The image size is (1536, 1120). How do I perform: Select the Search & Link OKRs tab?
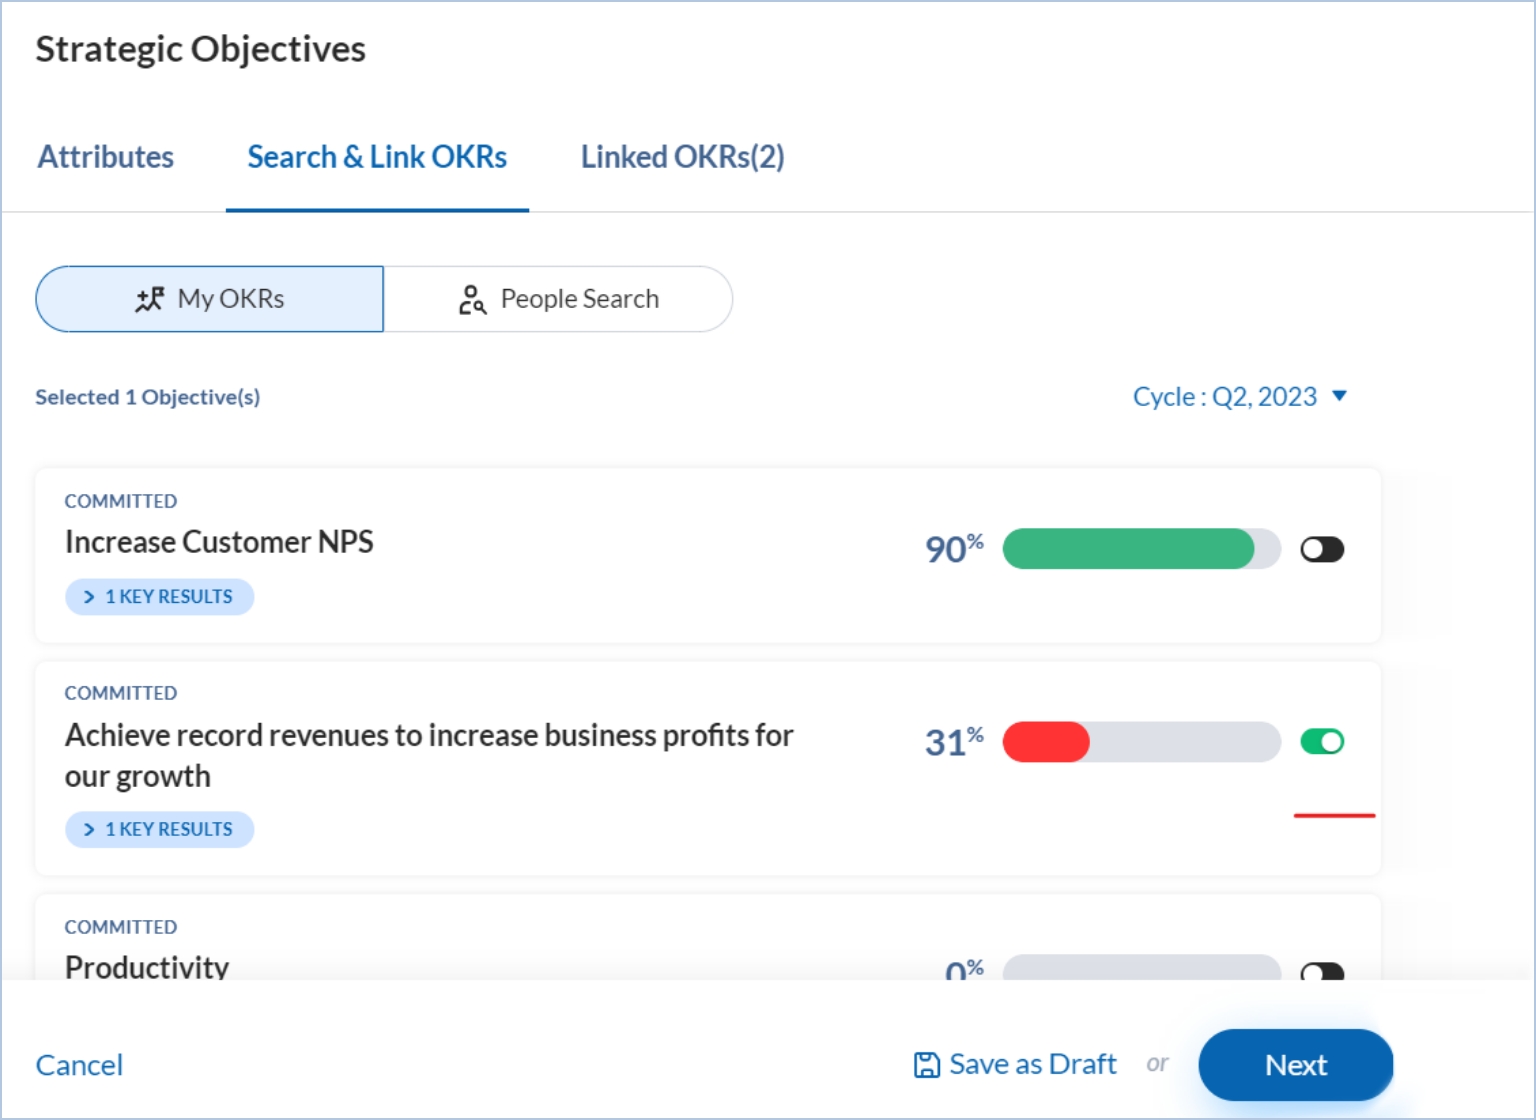click(377, 157)
